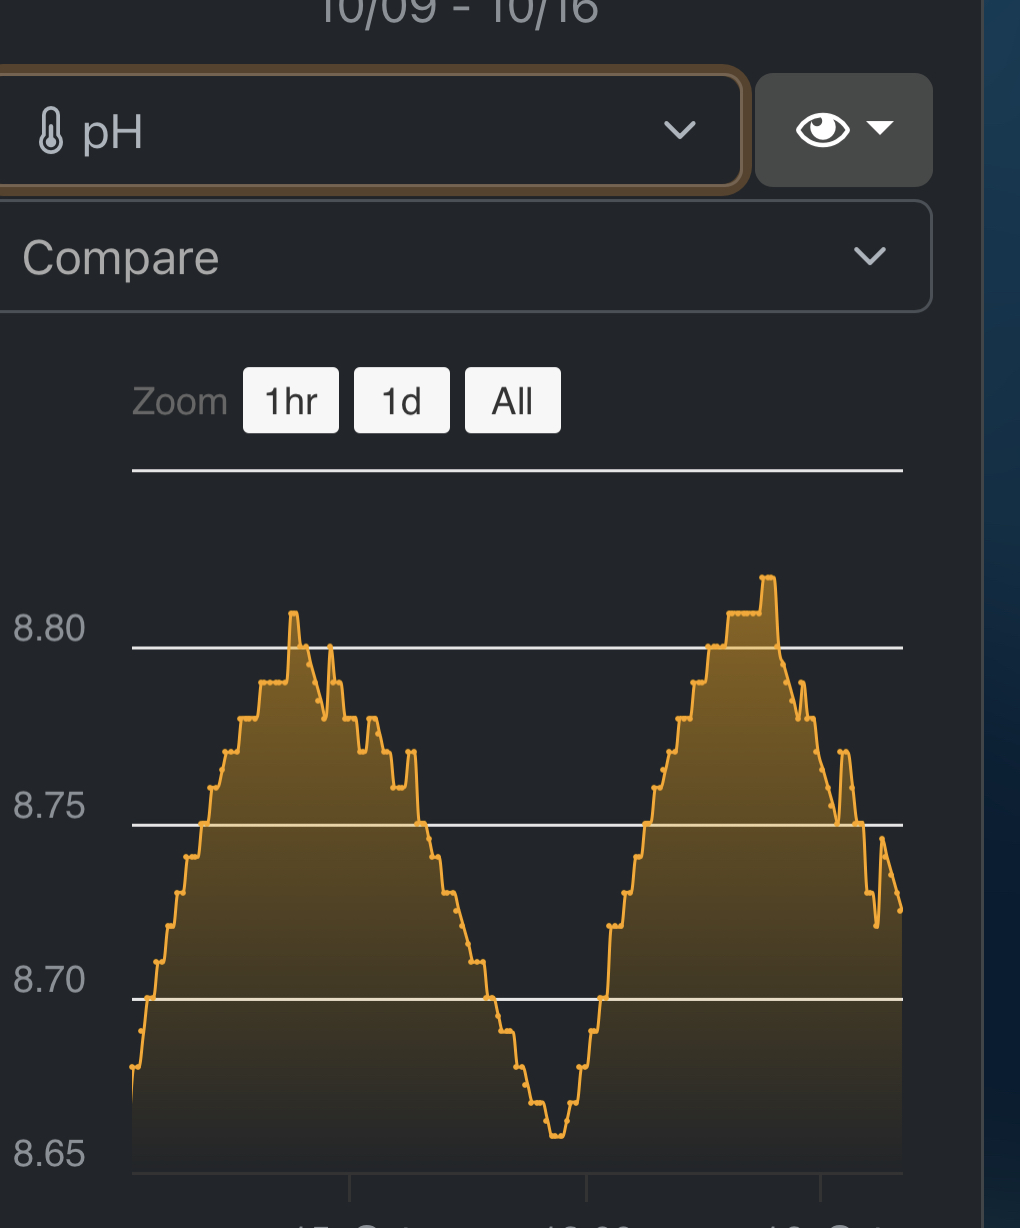The width and height of the screenshot is (1020, 1228).
Task: Set zoom to 1hr
Action: coord(291,401)
